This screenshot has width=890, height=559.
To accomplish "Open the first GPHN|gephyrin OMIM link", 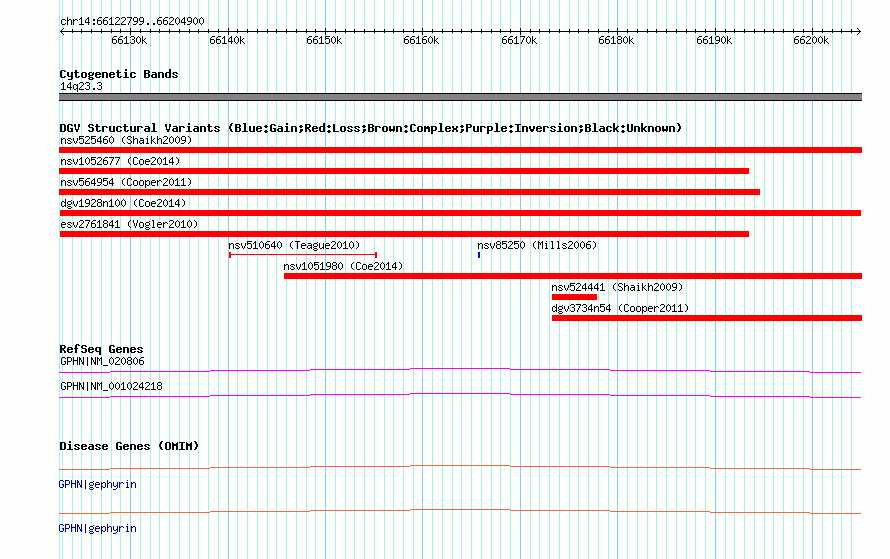I will coord(98,484).
